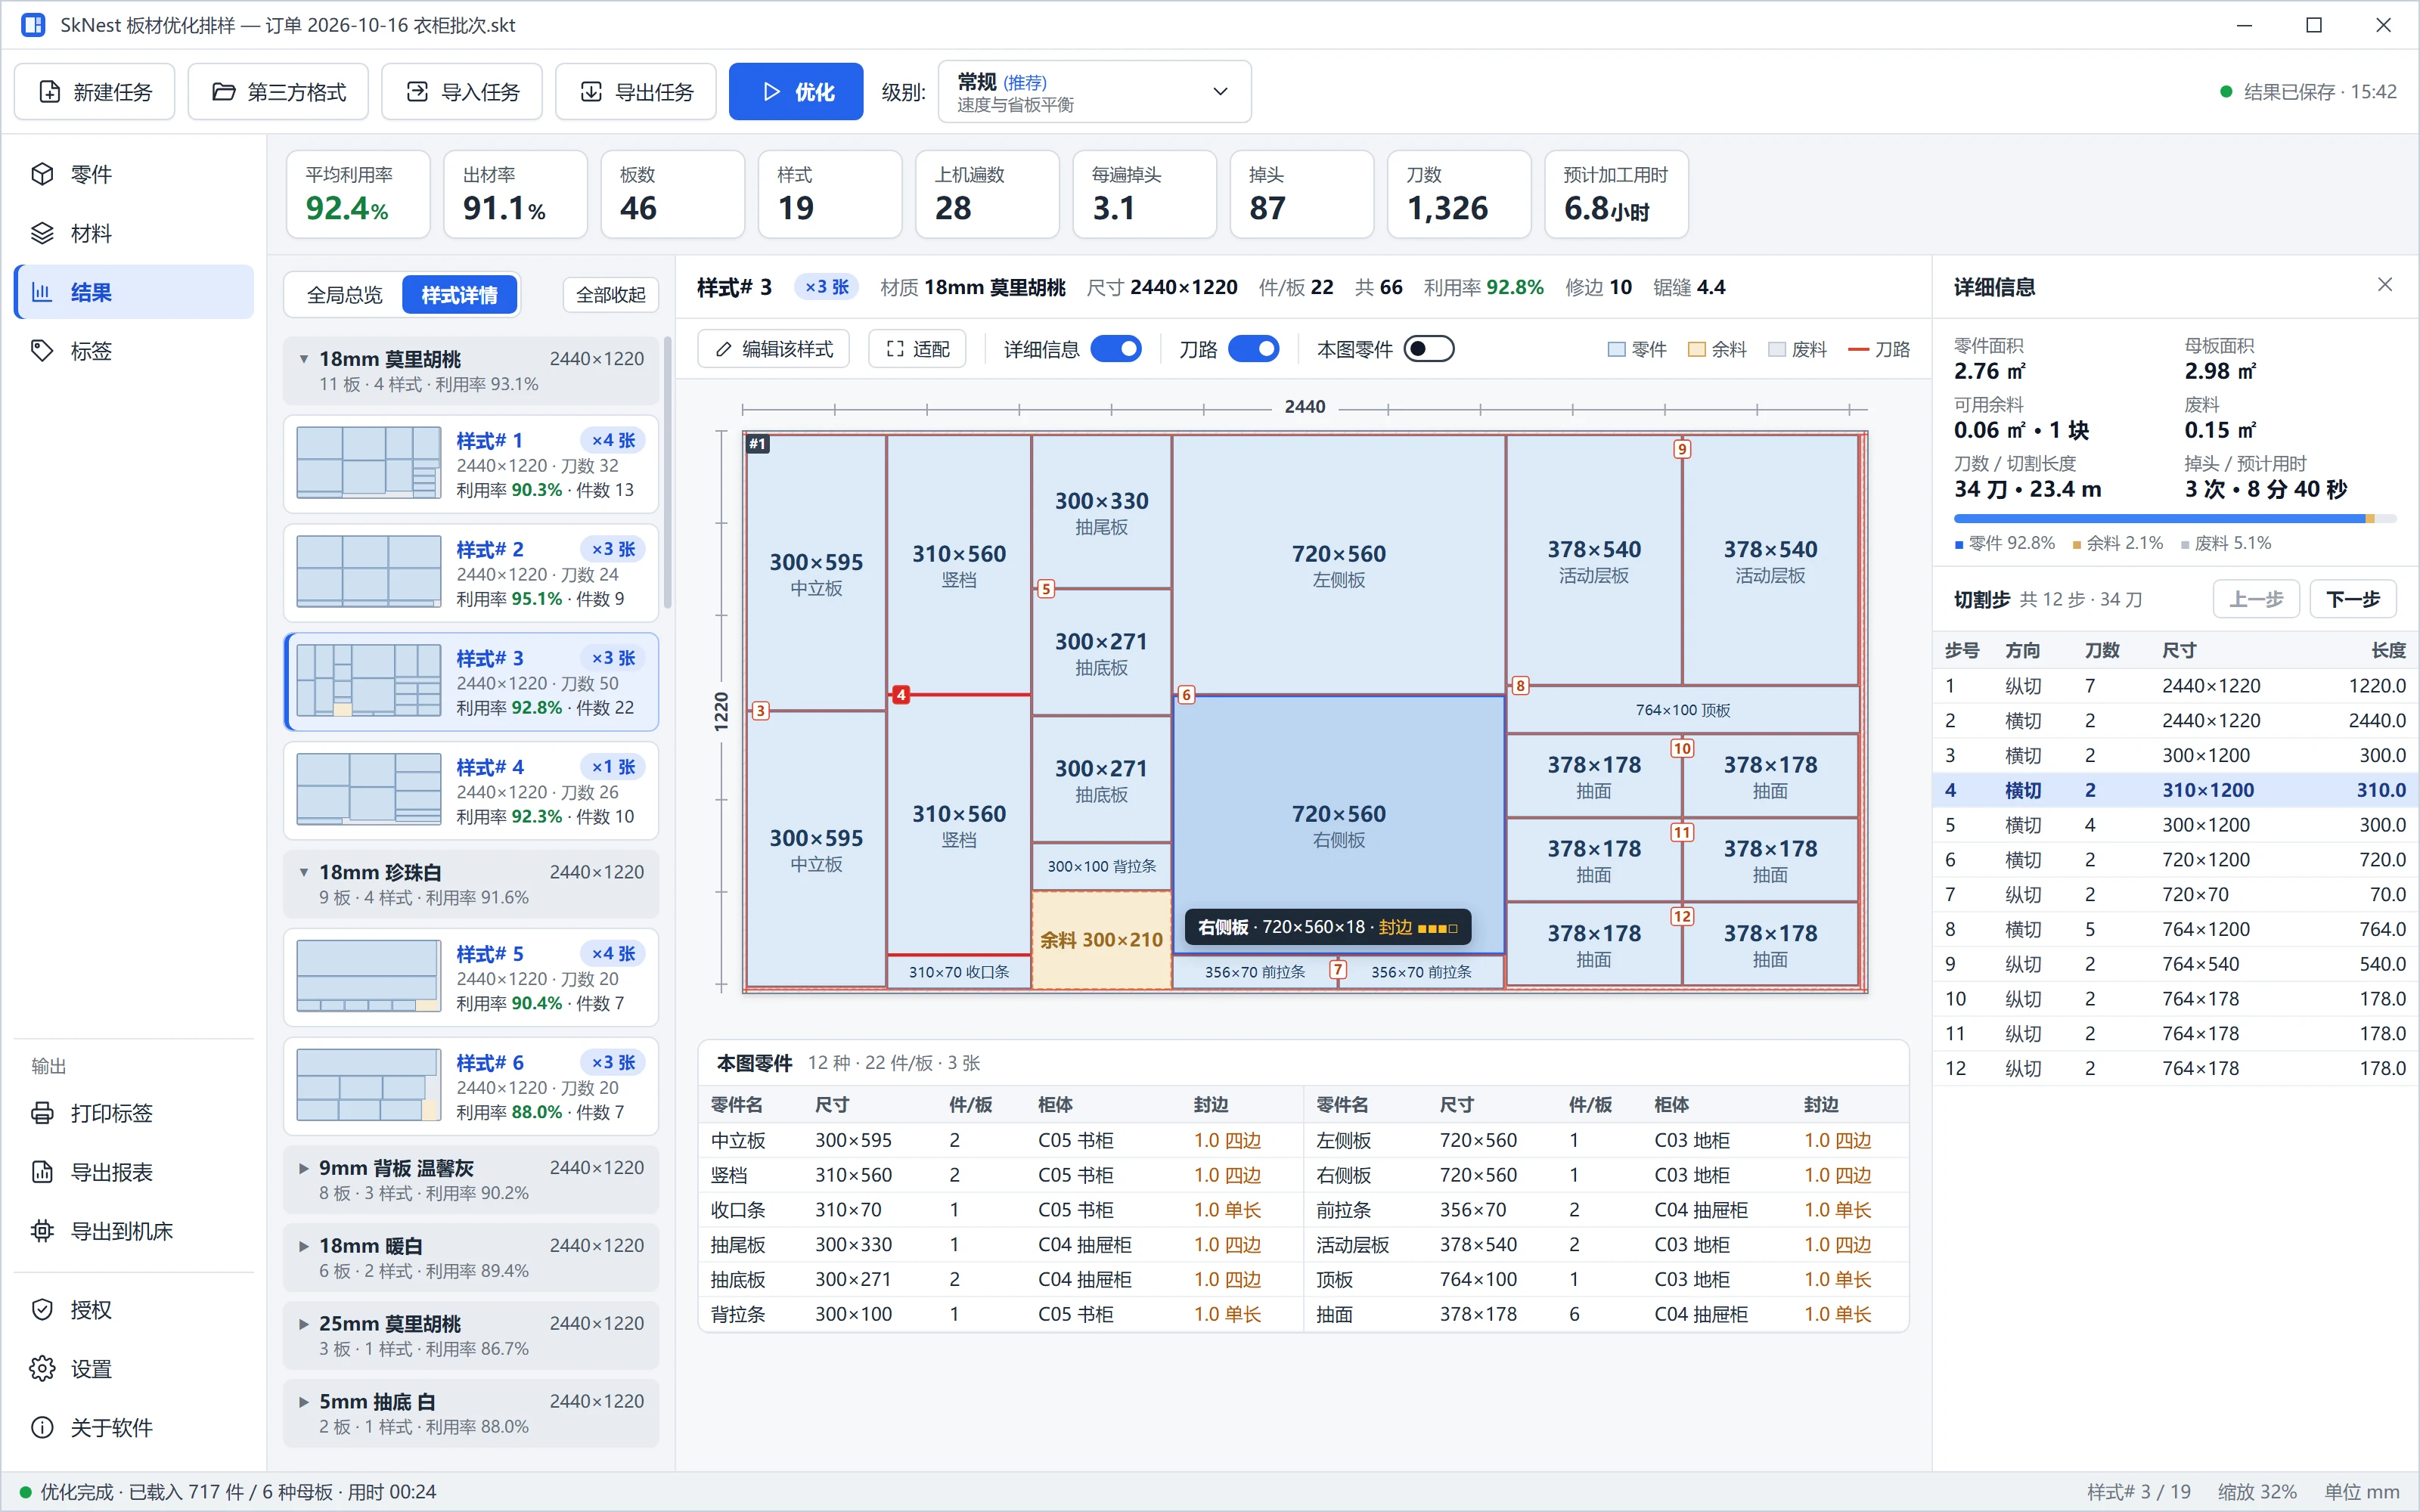Click the 导出到机床 machine icon
Screen dimensions: 2420x1512
pyautogui.click(x=42, y=1231)
